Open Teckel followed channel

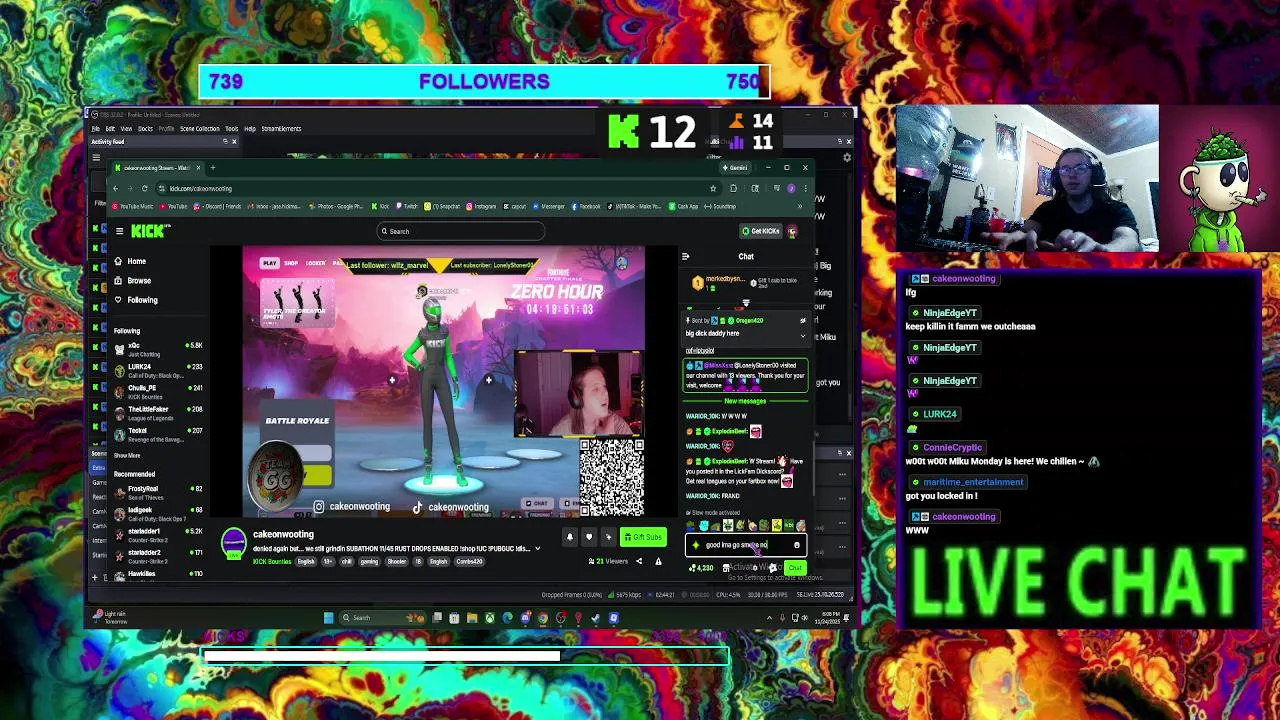(158, 433)
